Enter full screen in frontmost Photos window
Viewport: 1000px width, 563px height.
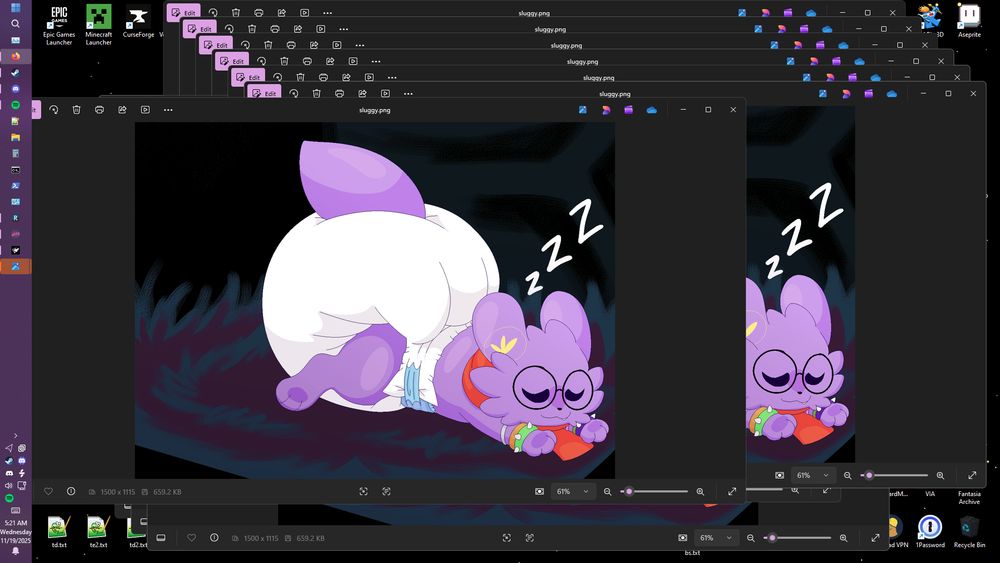[x=732, y=492]
